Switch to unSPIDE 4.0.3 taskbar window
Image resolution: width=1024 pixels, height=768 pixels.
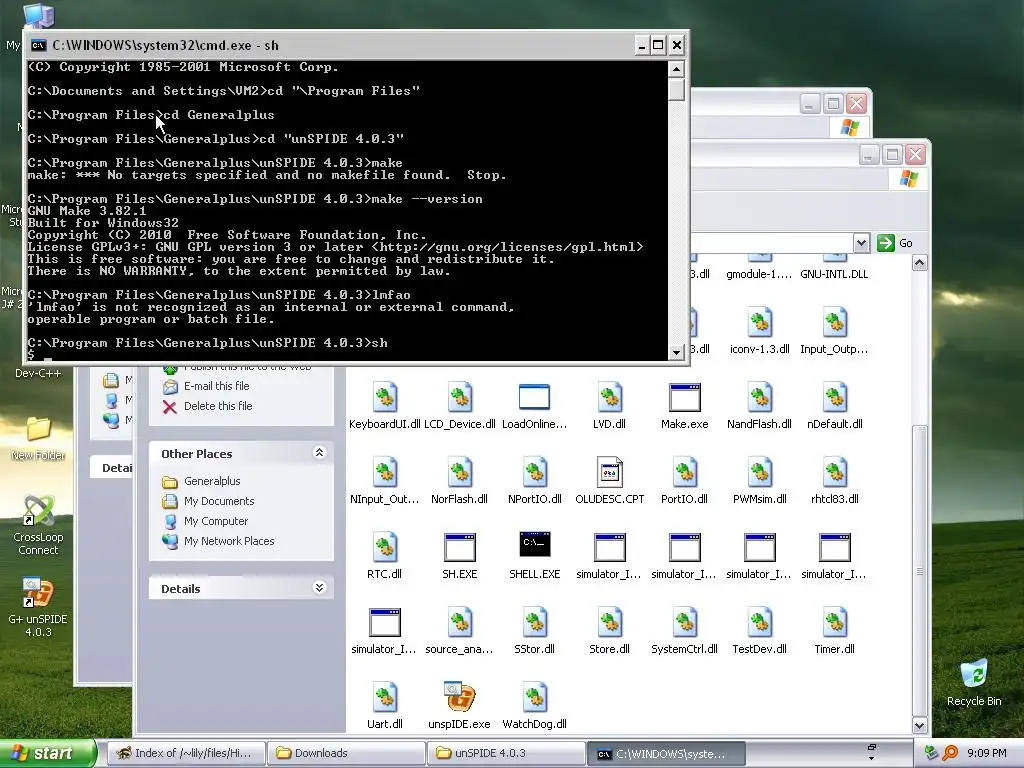pos(506,753)
